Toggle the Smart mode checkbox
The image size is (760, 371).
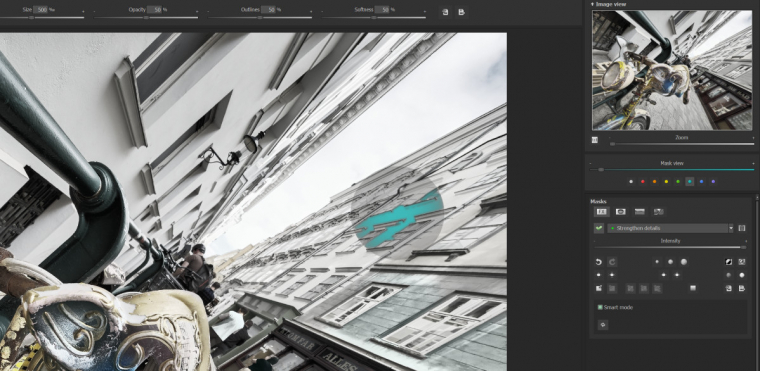(600, 307)
